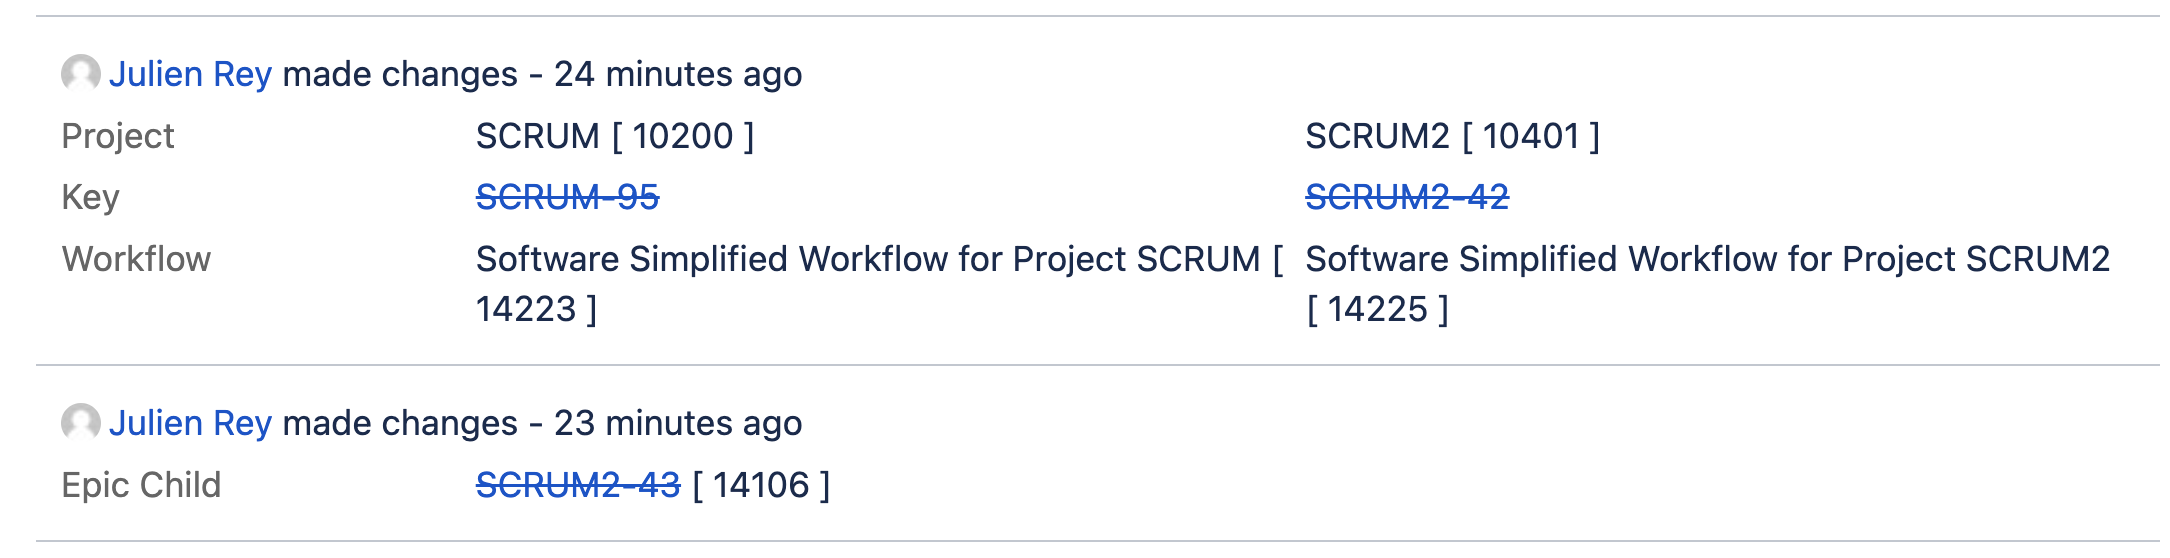Click the "23 minutes ago" timestamp
Viewport: 2170px width, 558px height.
(678, 423)
